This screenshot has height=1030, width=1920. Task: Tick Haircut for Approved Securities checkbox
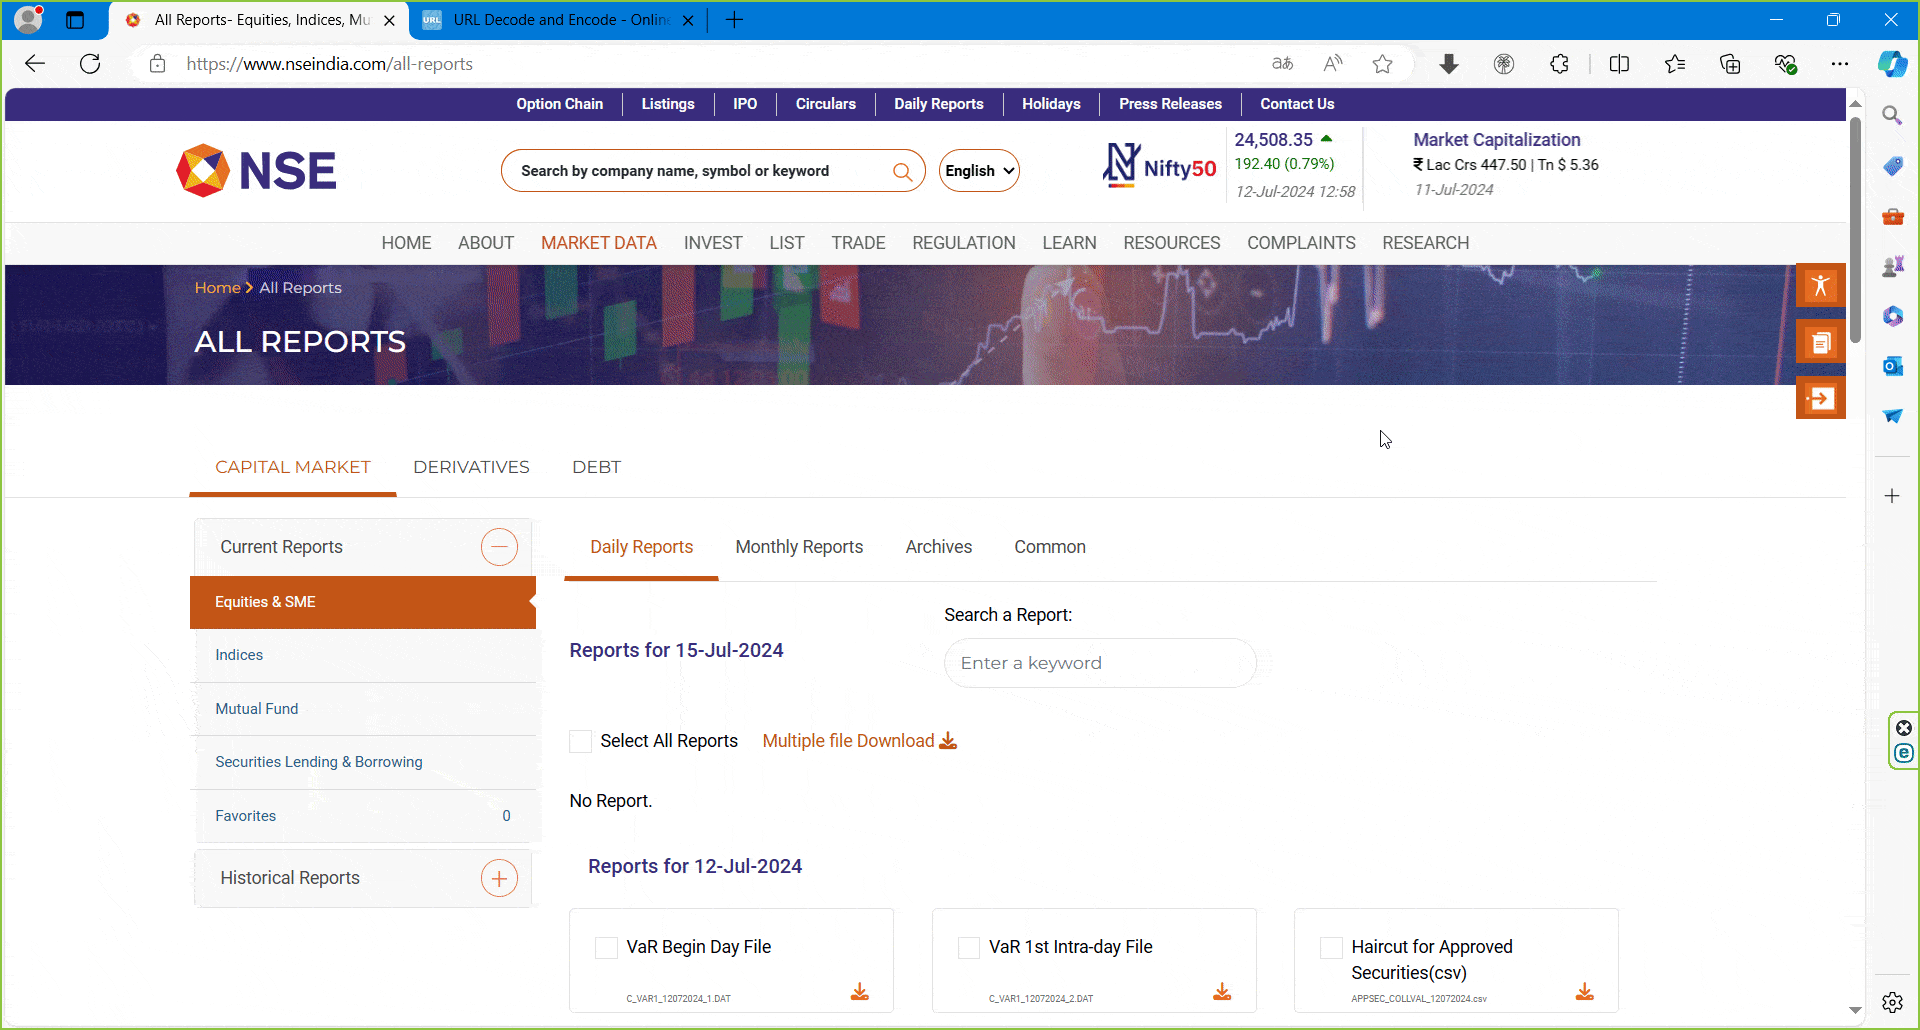1331,947
